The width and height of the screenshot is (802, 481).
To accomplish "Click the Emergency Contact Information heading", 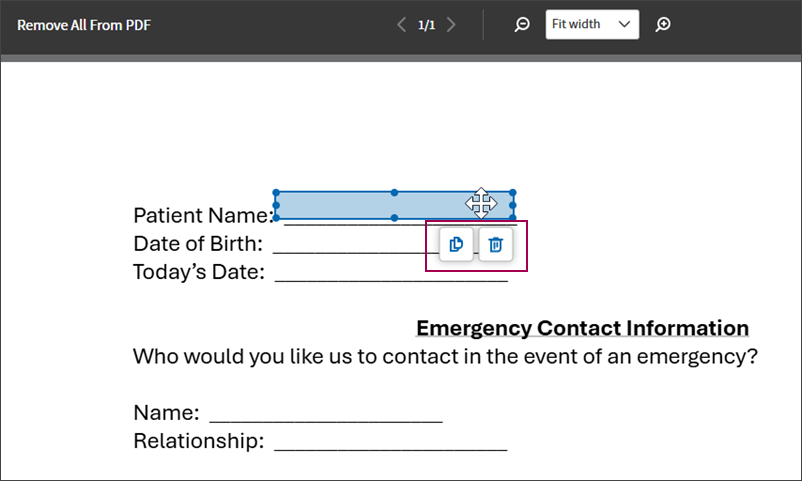I will [583, 328].
